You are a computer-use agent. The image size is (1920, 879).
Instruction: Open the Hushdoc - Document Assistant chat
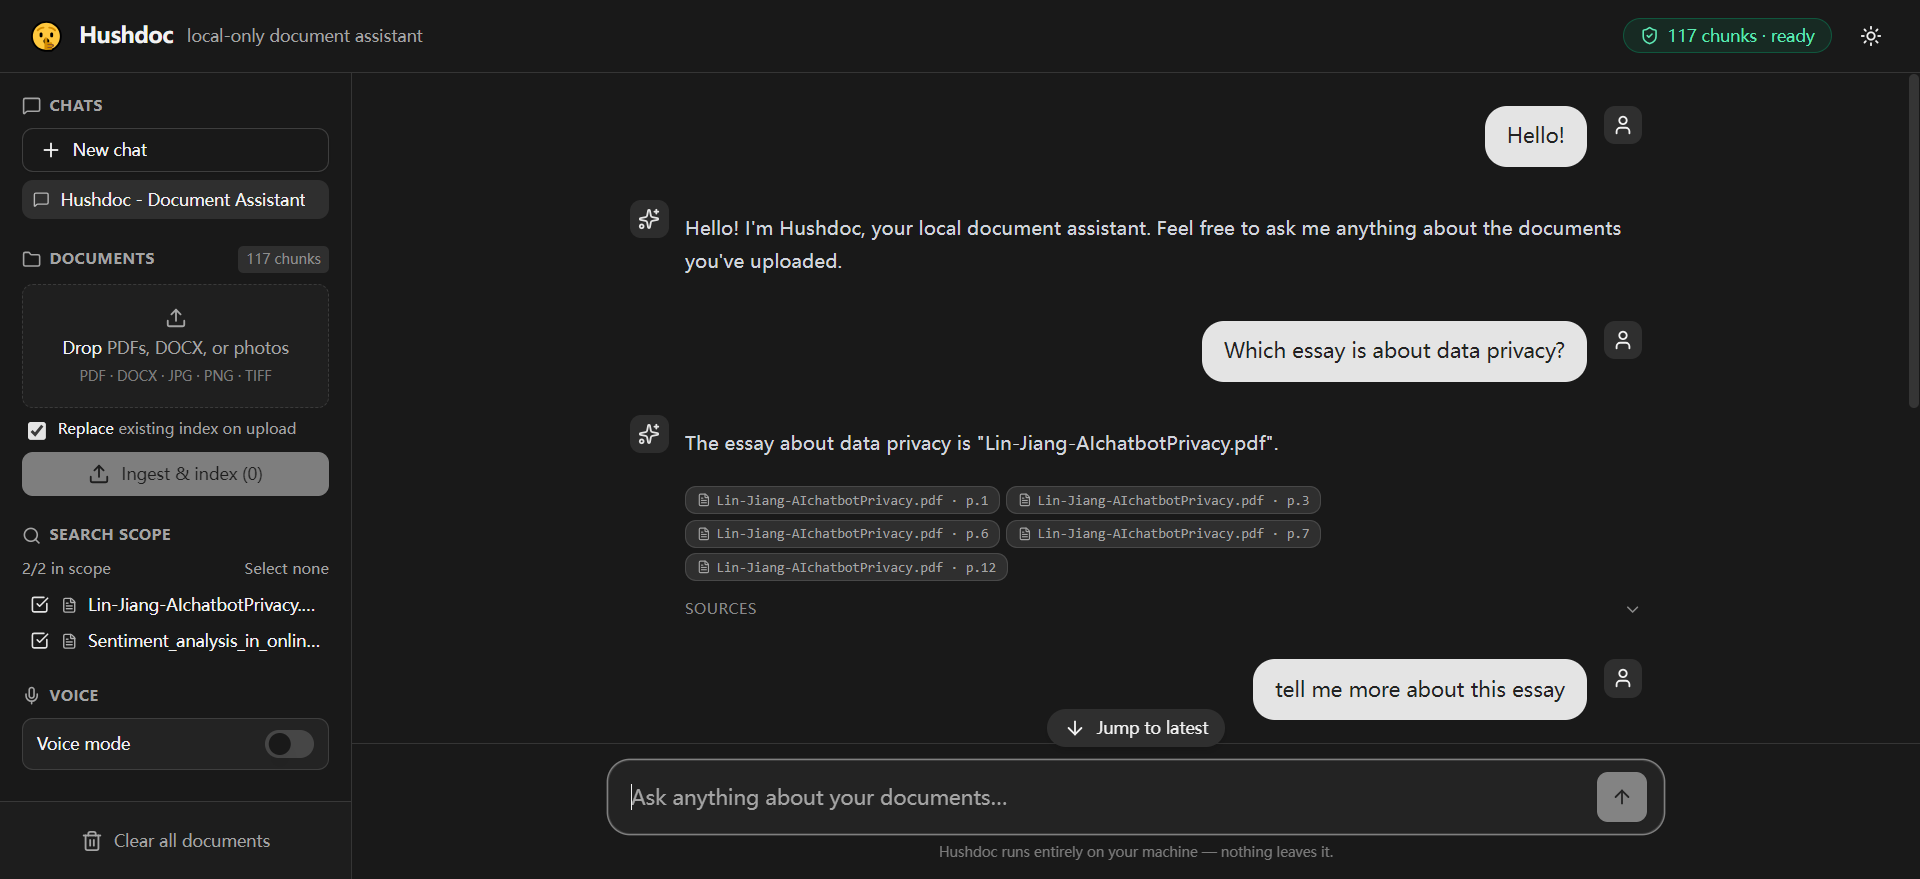[175, 200]
